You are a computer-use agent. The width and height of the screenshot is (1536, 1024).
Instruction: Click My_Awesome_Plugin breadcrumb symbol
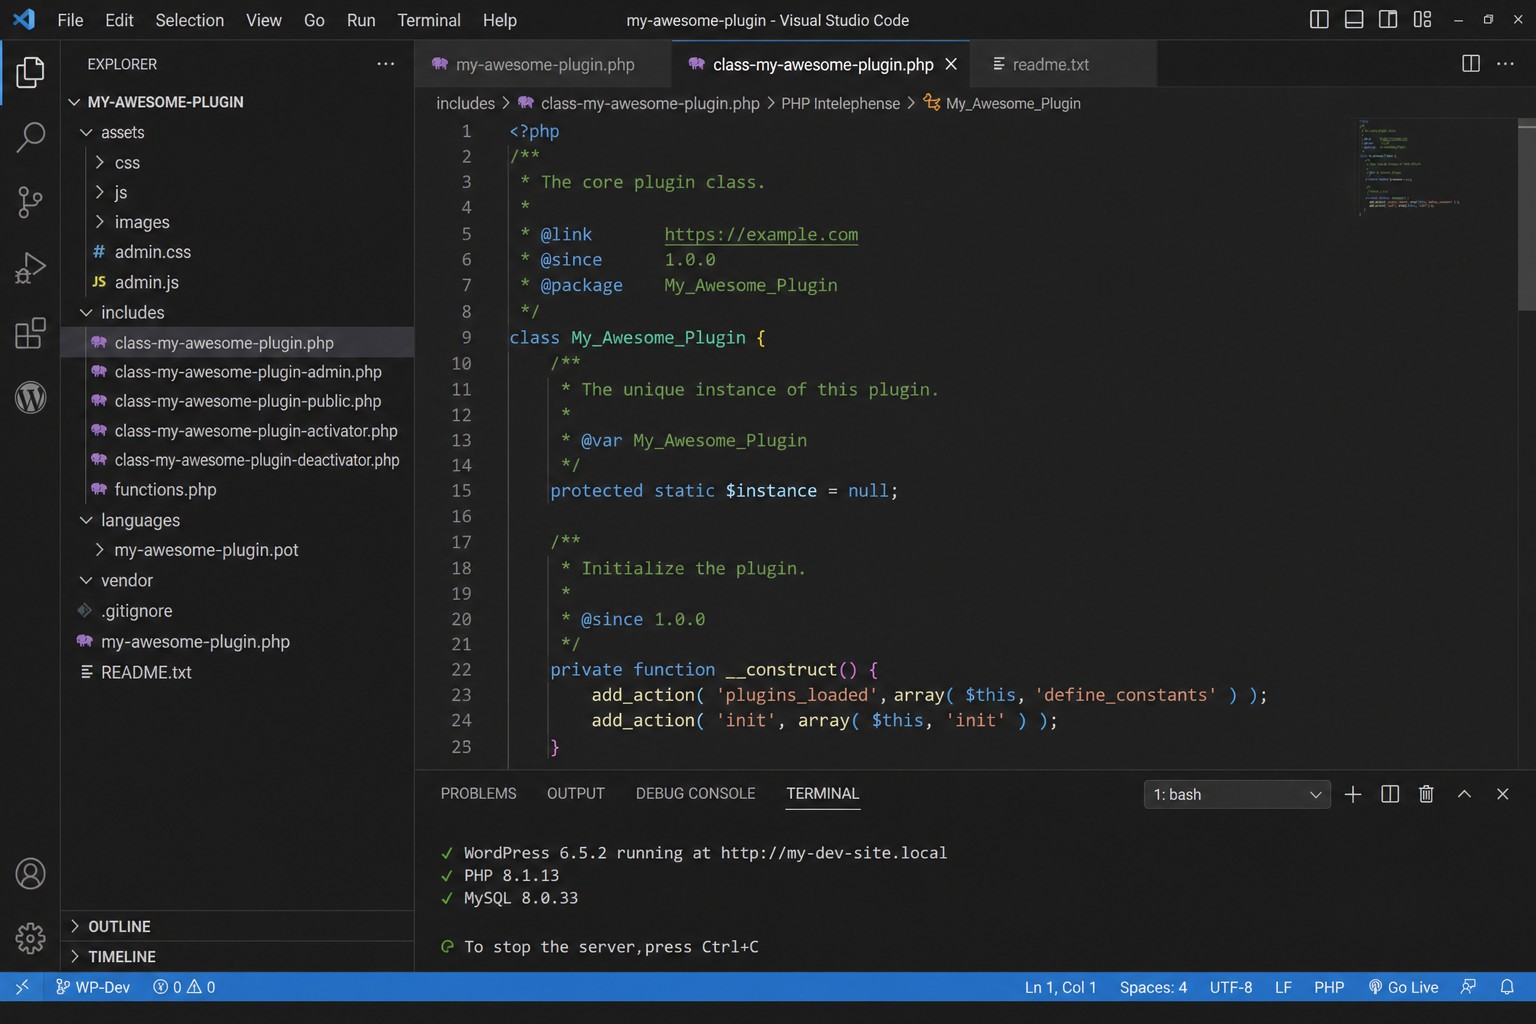coord(1002,103)
